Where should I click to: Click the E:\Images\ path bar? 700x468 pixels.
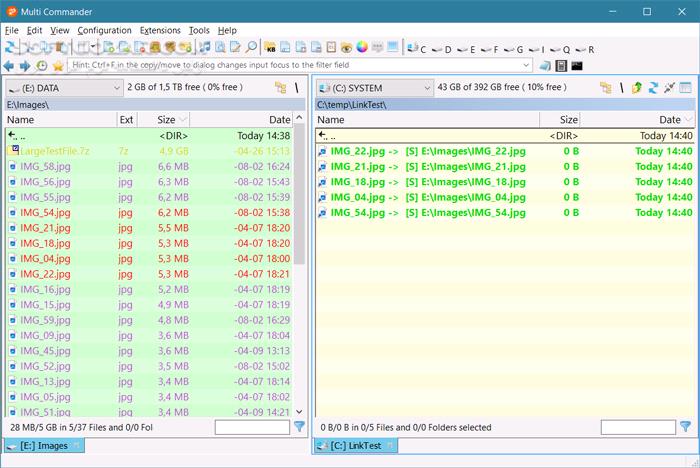click(x=154, y=105)
